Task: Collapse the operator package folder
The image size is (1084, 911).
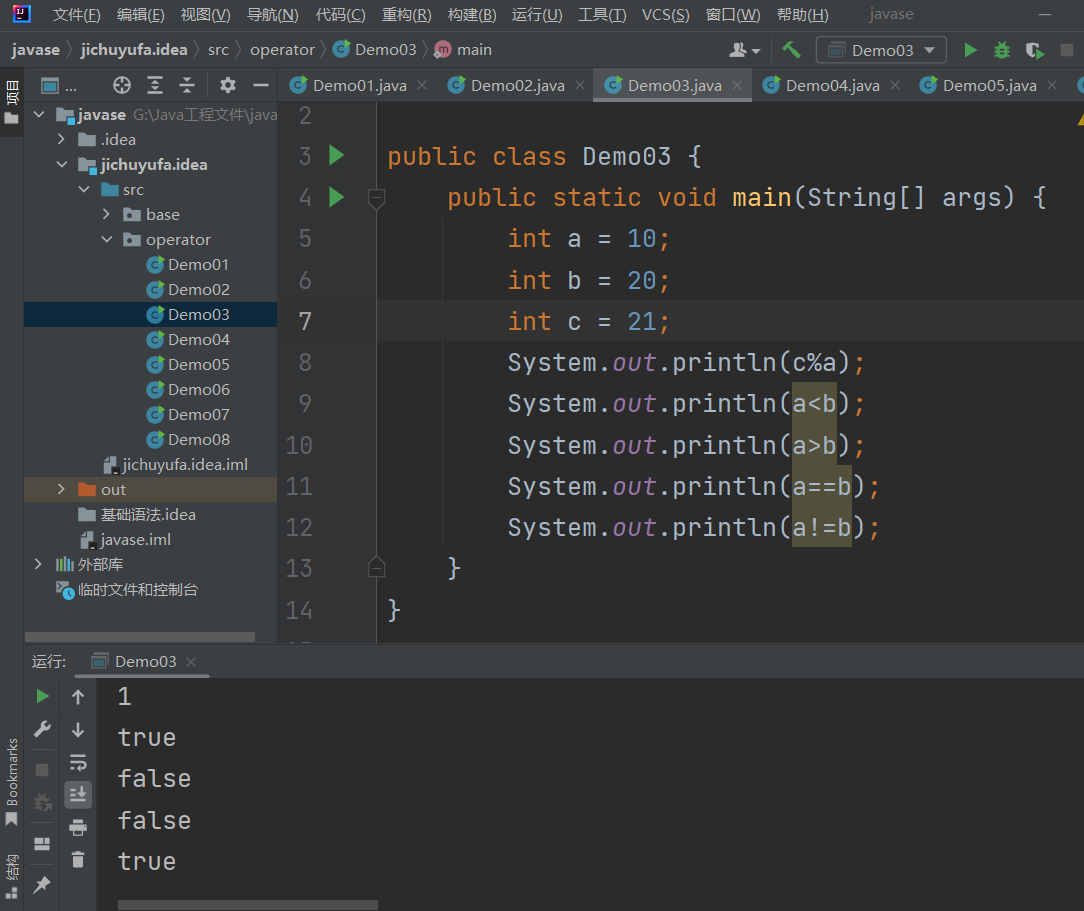Action: coord(107,240)
